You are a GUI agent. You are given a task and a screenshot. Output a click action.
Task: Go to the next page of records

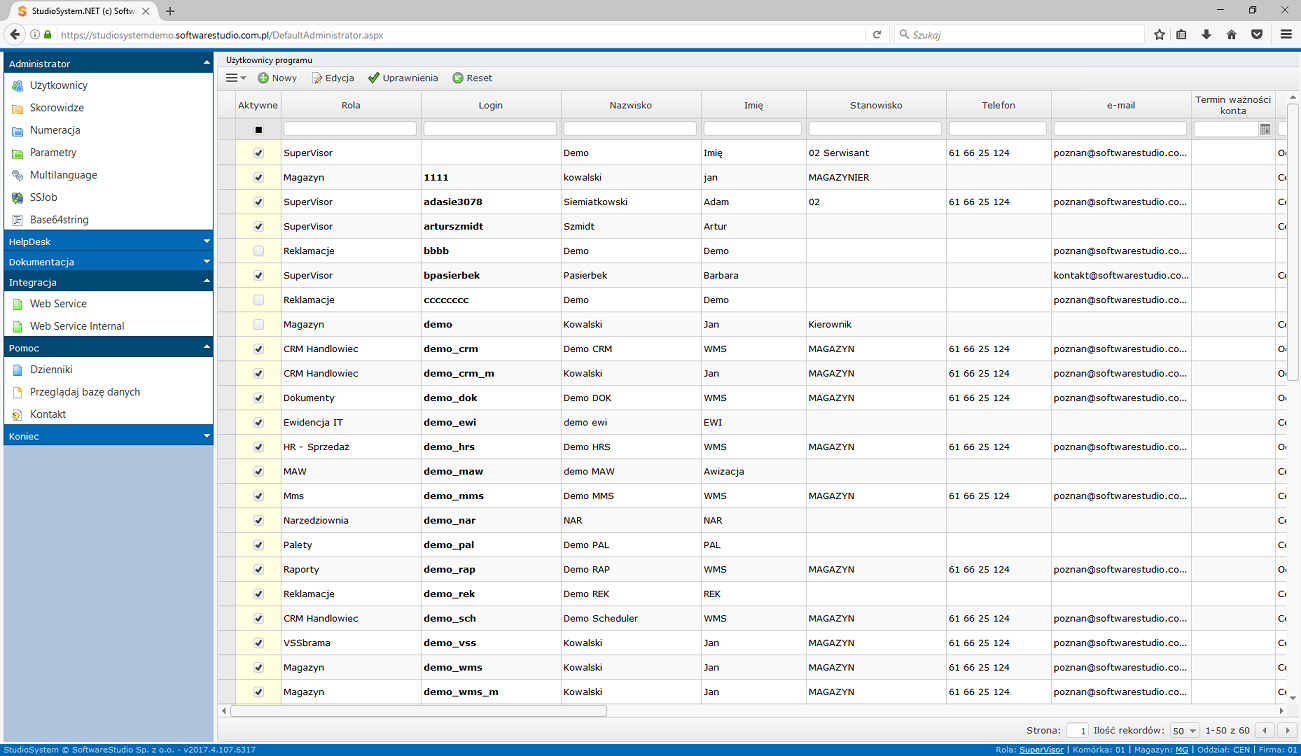pos(1289,731)
